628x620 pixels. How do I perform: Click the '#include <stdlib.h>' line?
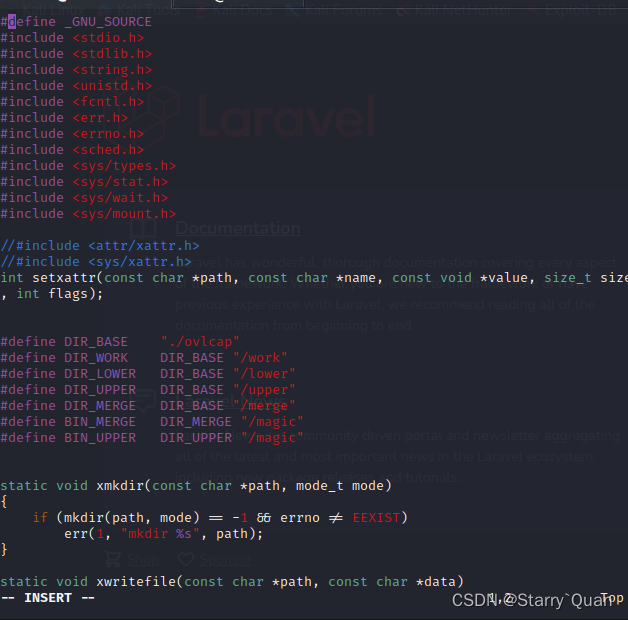(x=76, y=54)
